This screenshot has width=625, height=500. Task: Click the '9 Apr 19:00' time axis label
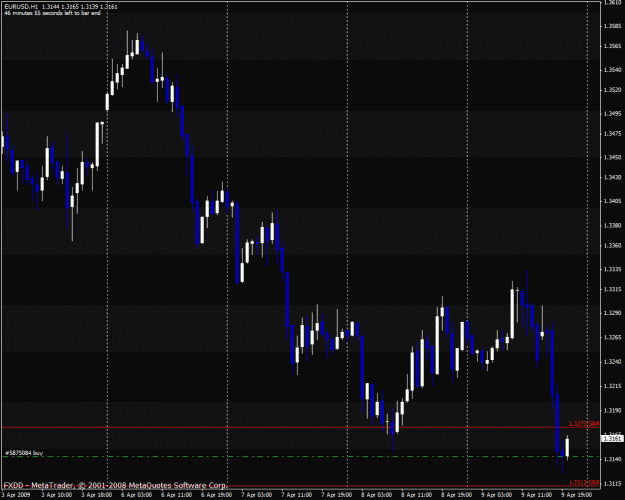click(x=576, y=495)
